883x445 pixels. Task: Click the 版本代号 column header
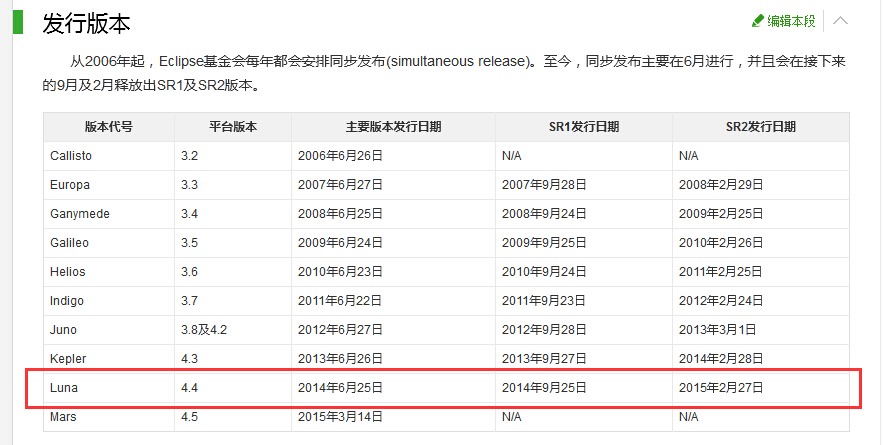coord(108,127)
